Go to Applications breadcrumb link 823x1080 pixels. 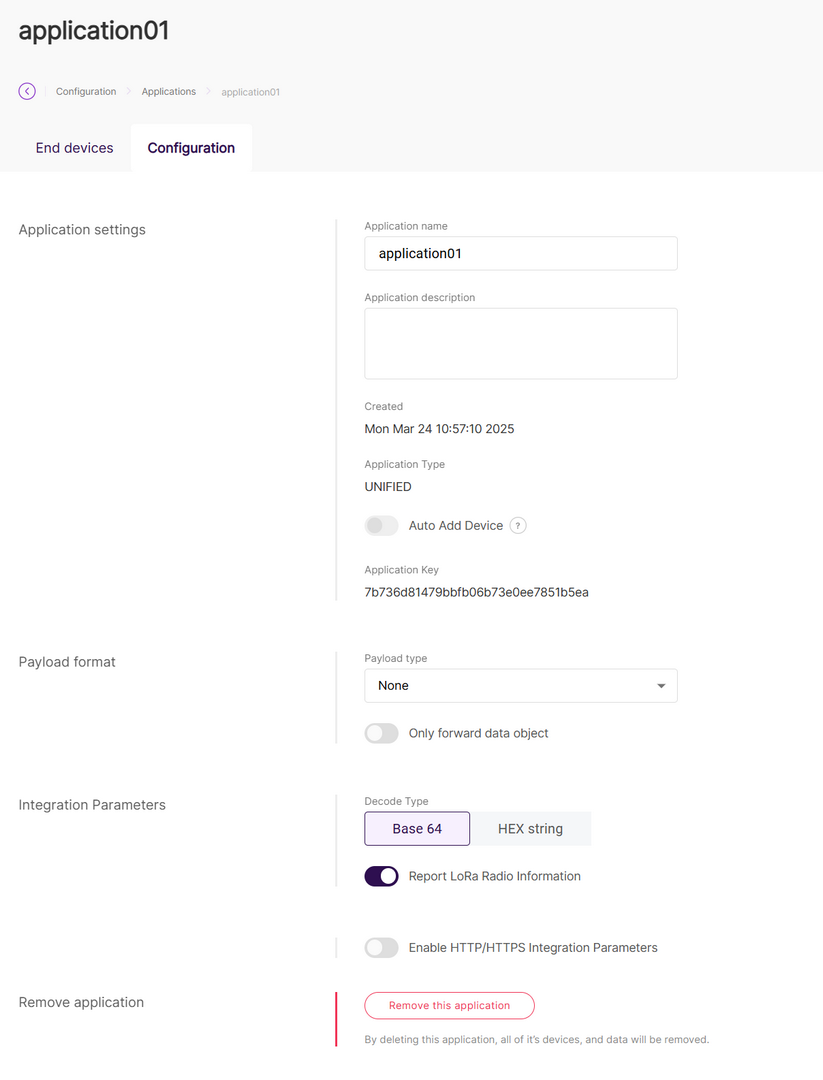(169, 92)
